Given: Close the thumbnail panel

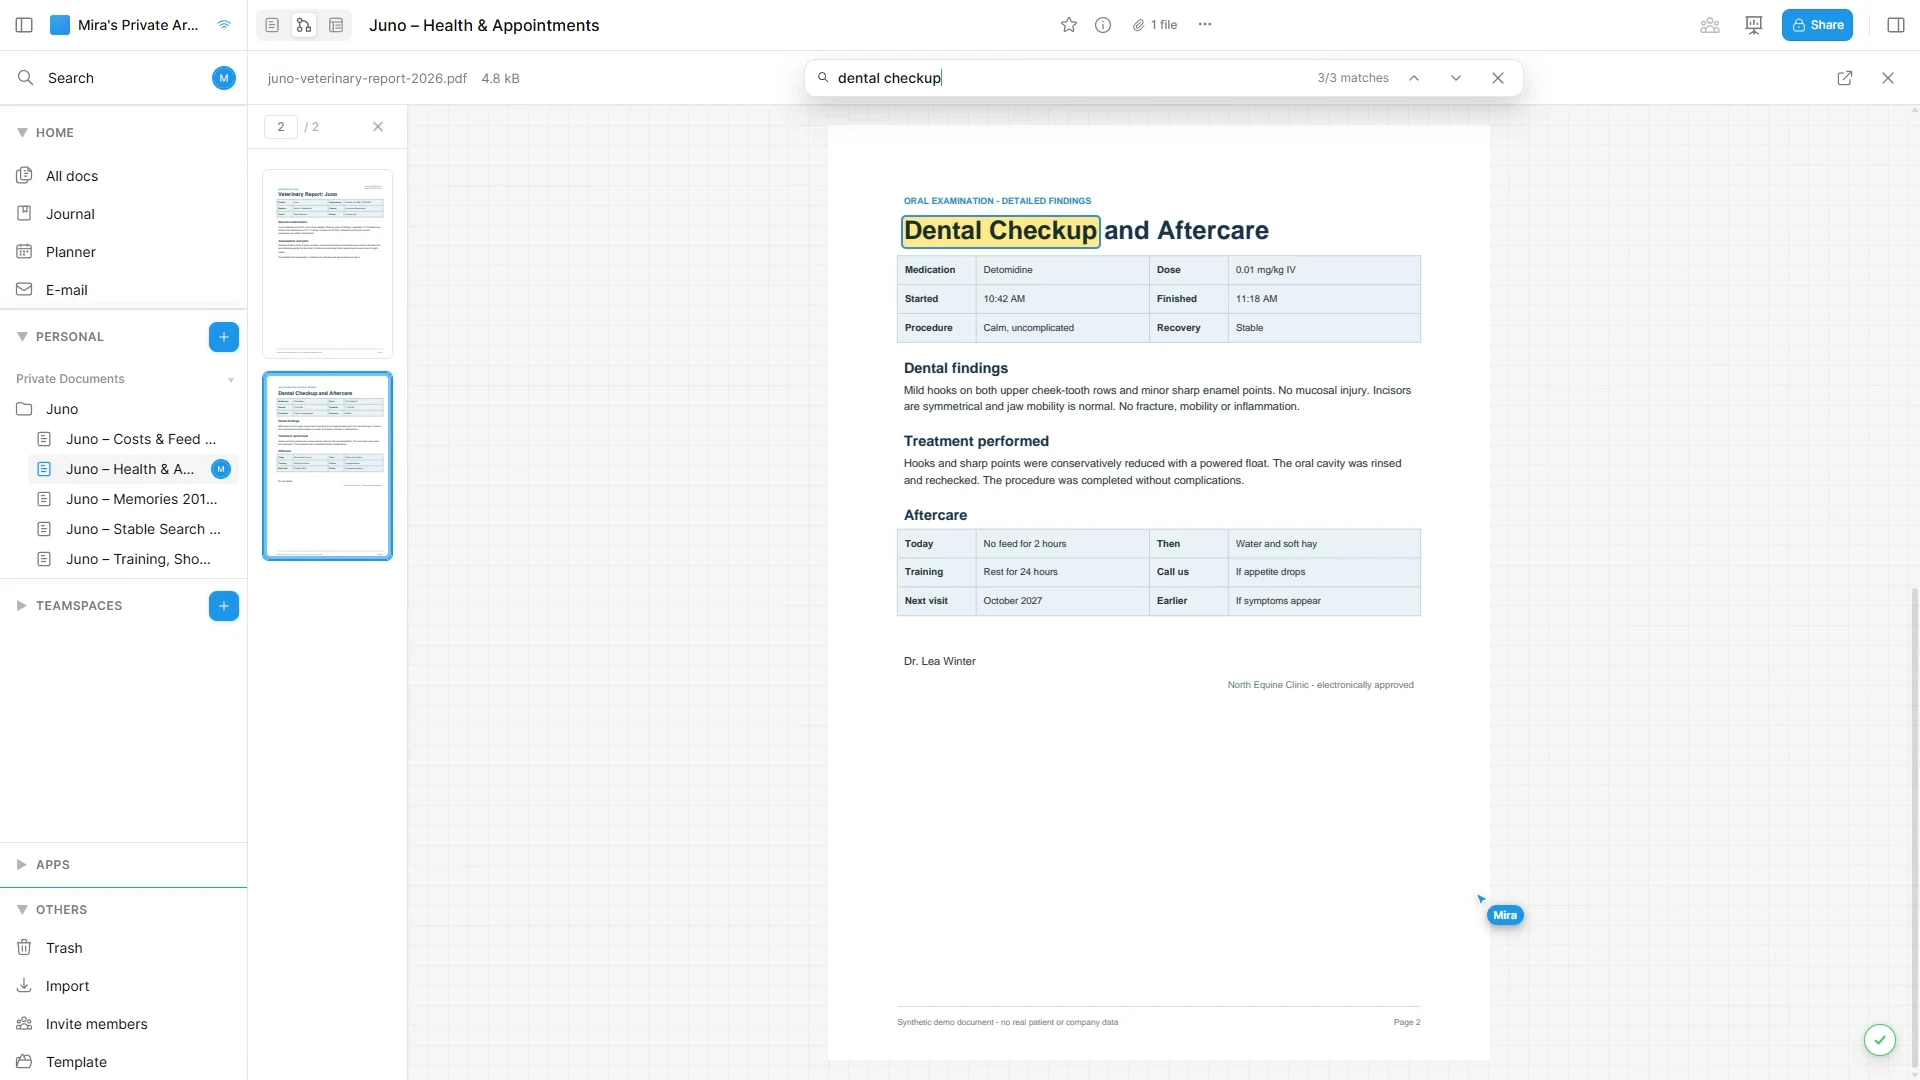Looking at the screenshot, I should (378, 127).
